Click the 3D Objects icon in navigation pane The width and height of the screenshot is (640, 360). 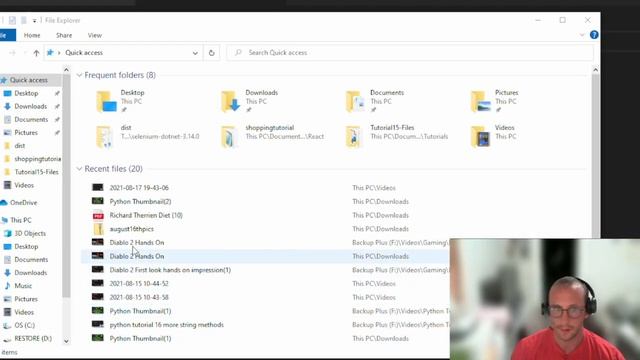coord(7,233)
